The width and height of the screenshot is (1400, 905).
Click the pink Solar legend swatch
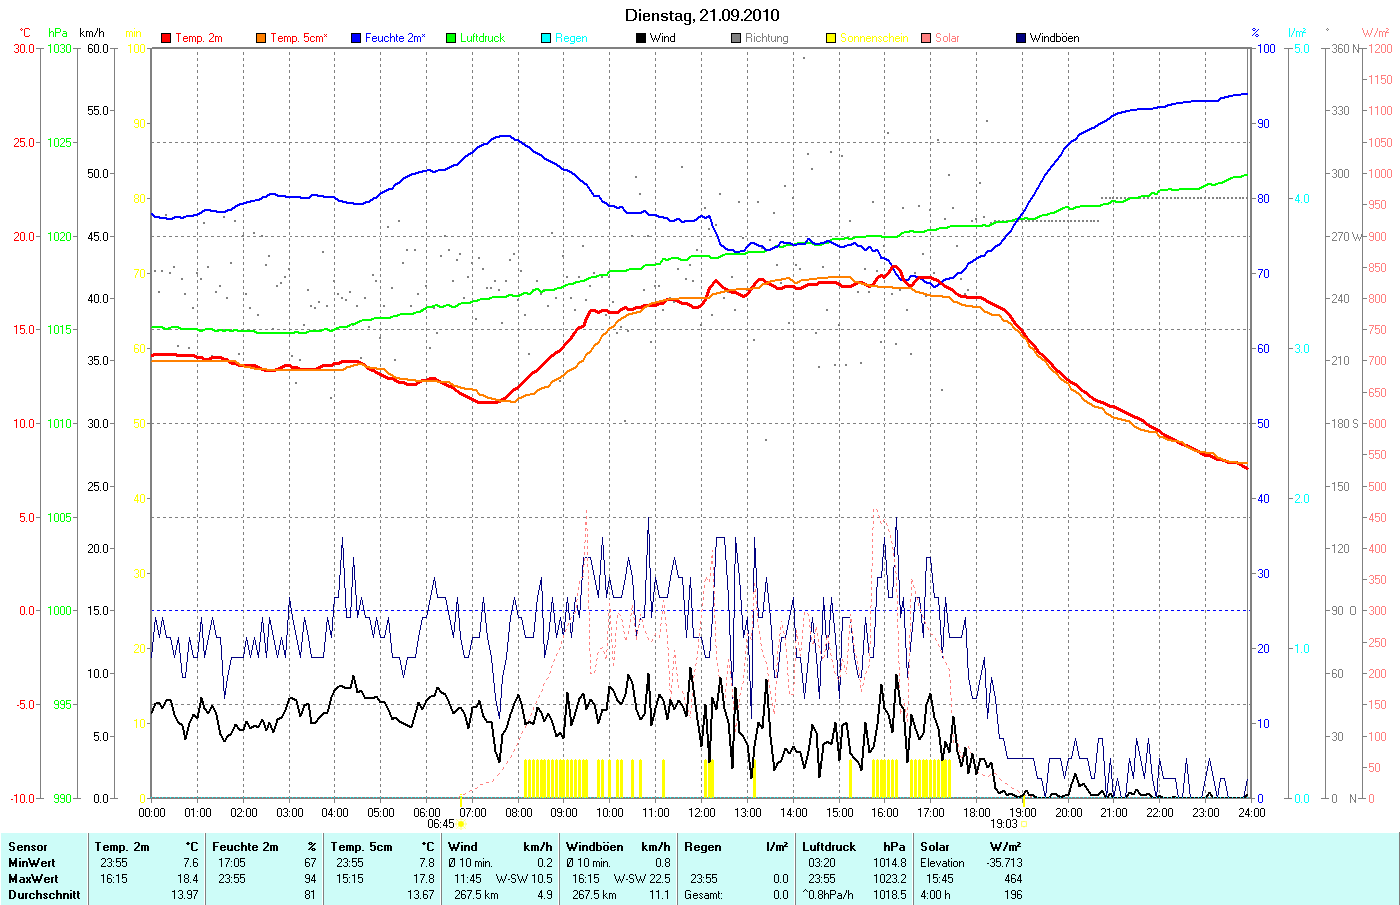(926, 38)
